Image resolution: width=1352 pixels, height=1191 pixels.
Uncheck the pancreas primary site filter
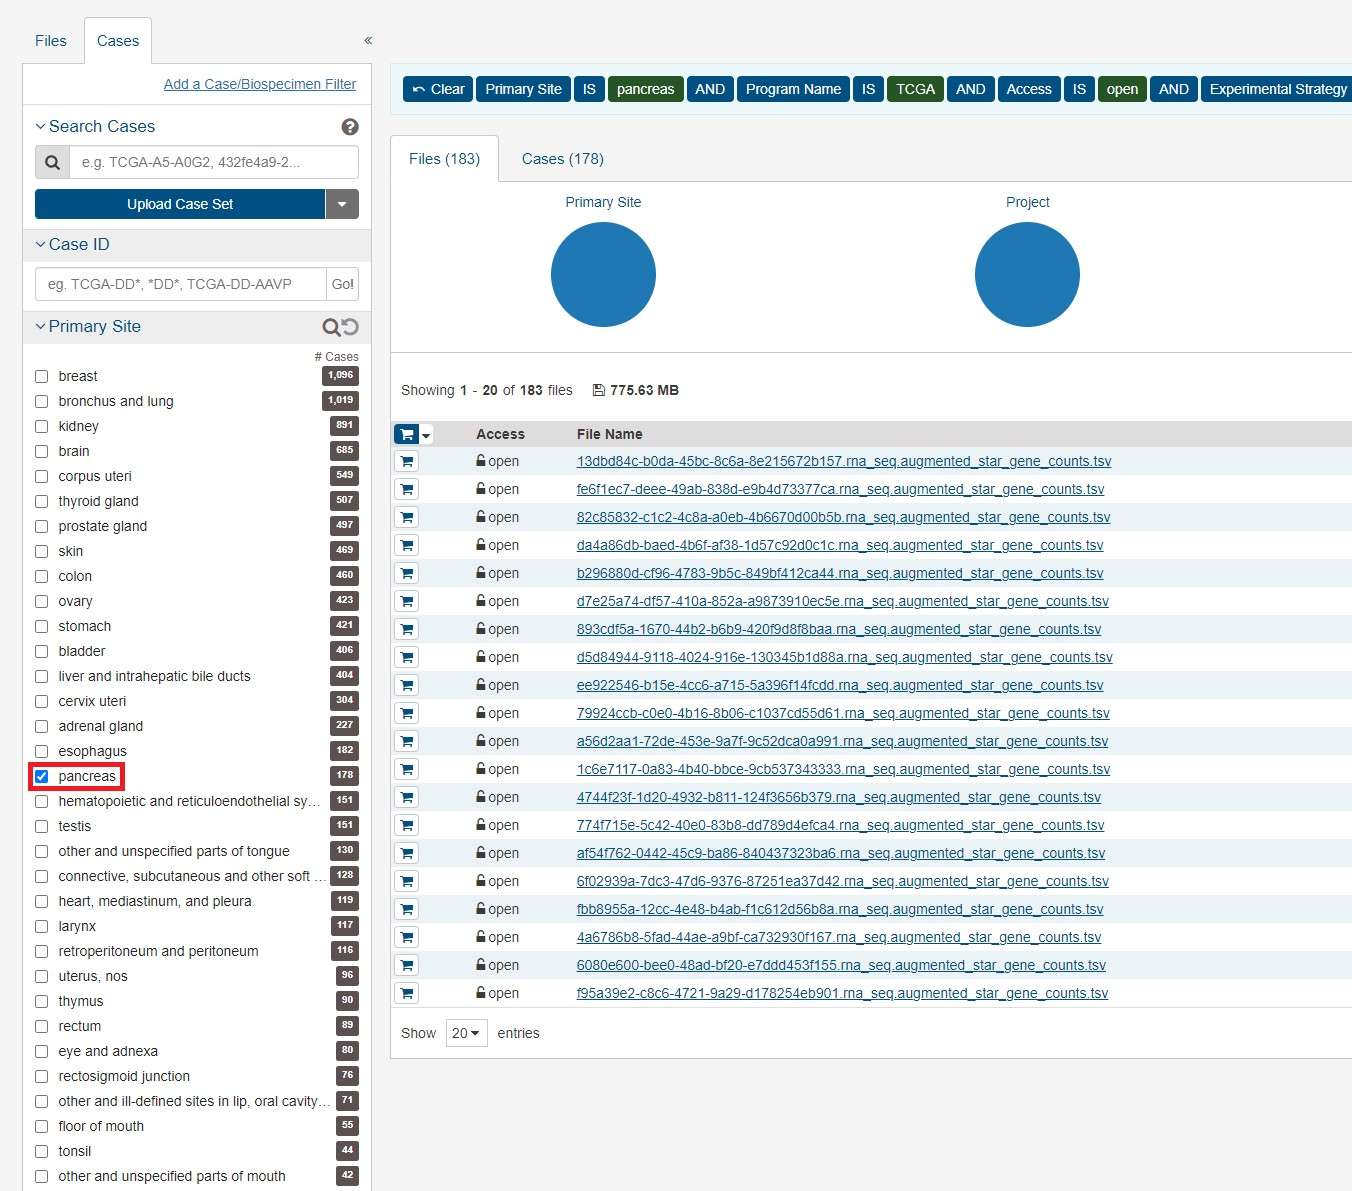(41, 776)
